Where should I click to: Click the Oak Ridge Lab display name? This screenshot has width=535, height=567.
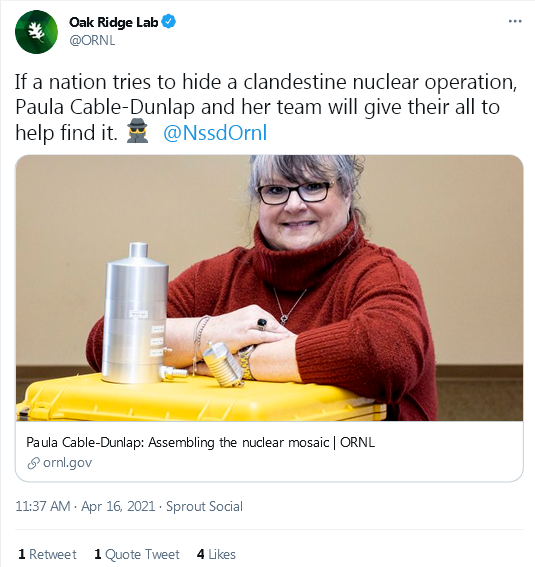point(114,22)
